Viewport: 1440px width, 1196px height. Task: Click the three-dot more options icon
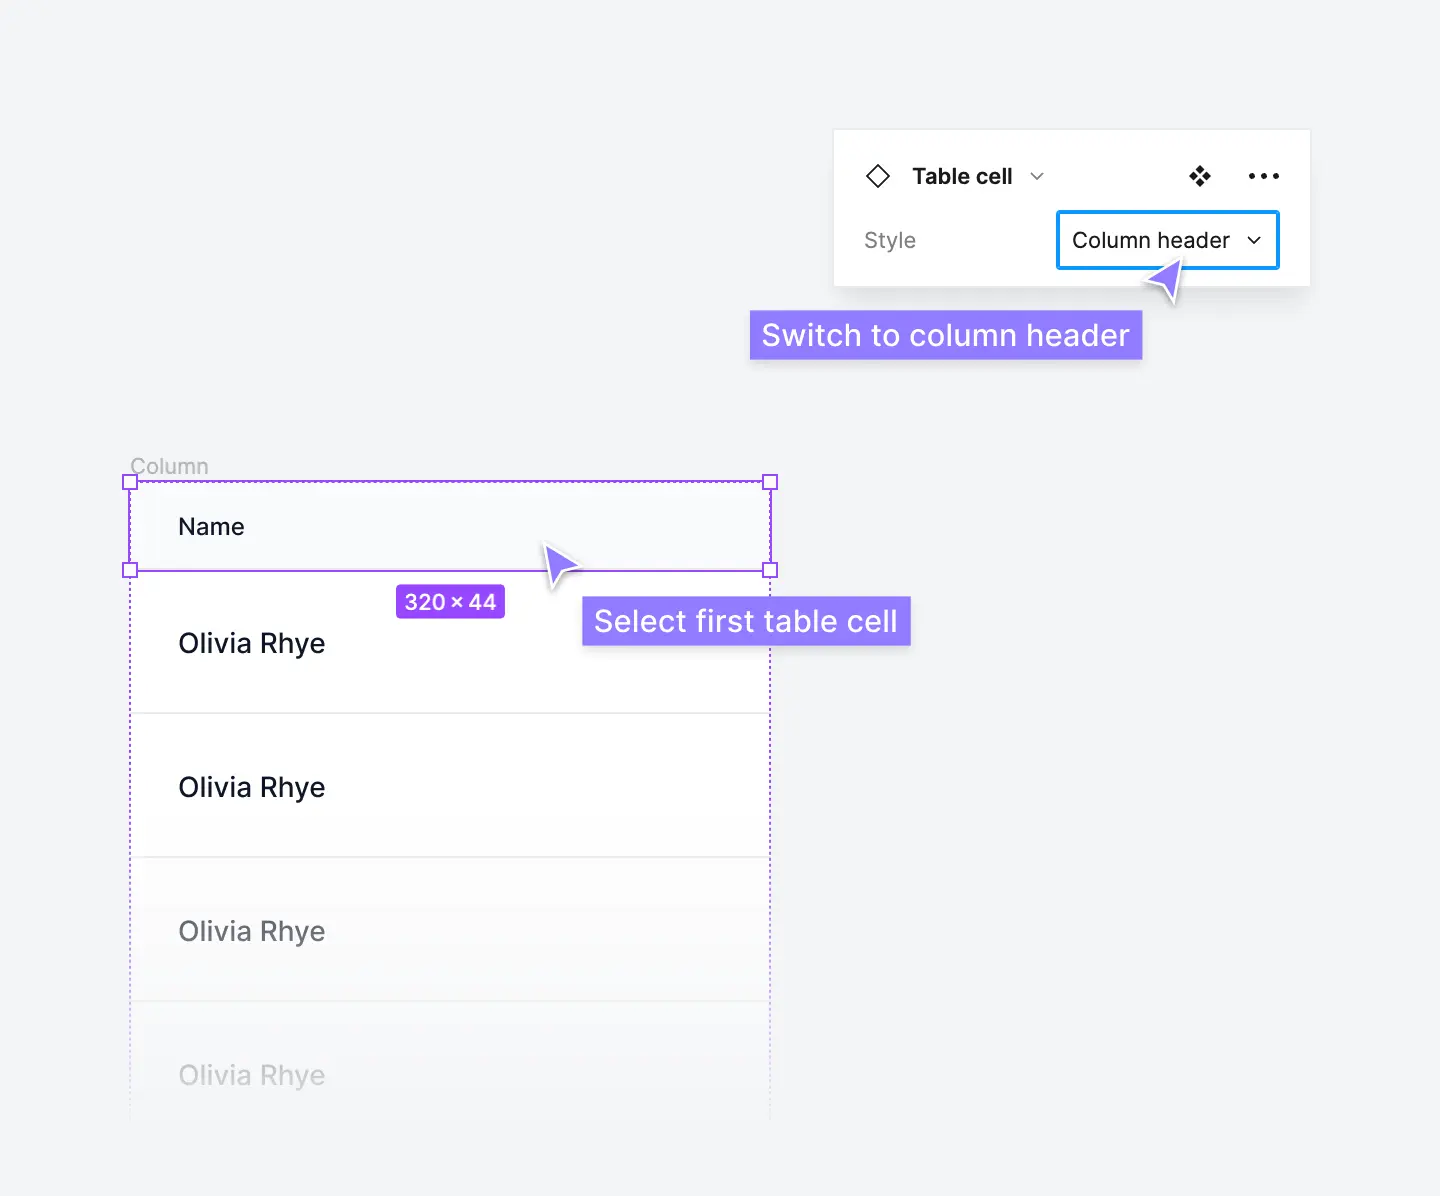(1263, 176)
